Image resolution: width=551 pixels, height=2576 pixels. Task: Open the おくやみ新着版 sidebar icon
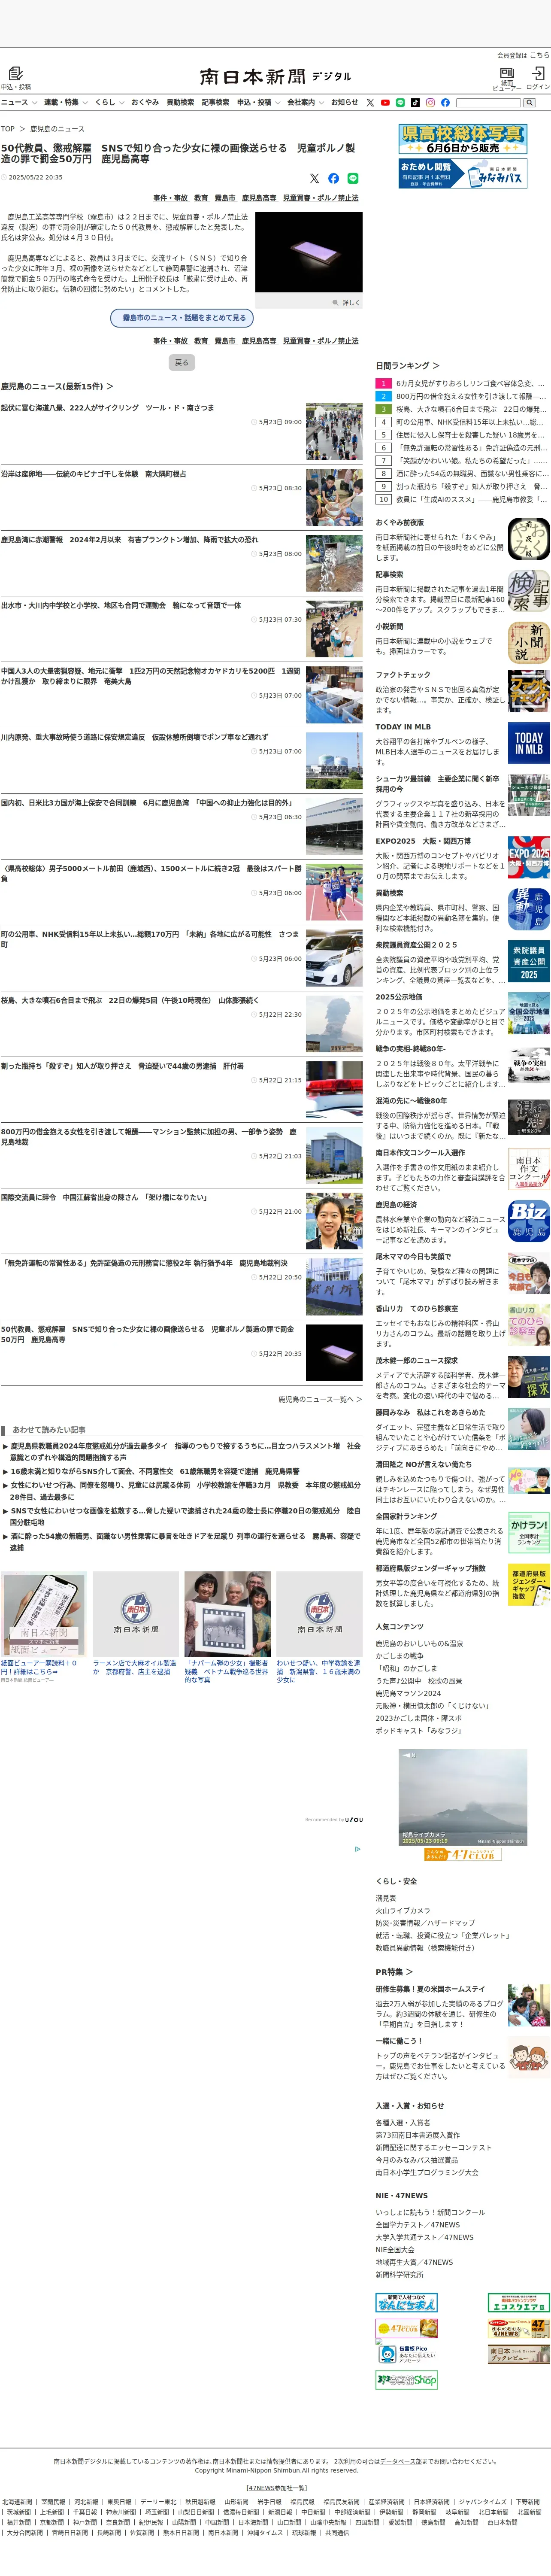(x=529, y=539)
